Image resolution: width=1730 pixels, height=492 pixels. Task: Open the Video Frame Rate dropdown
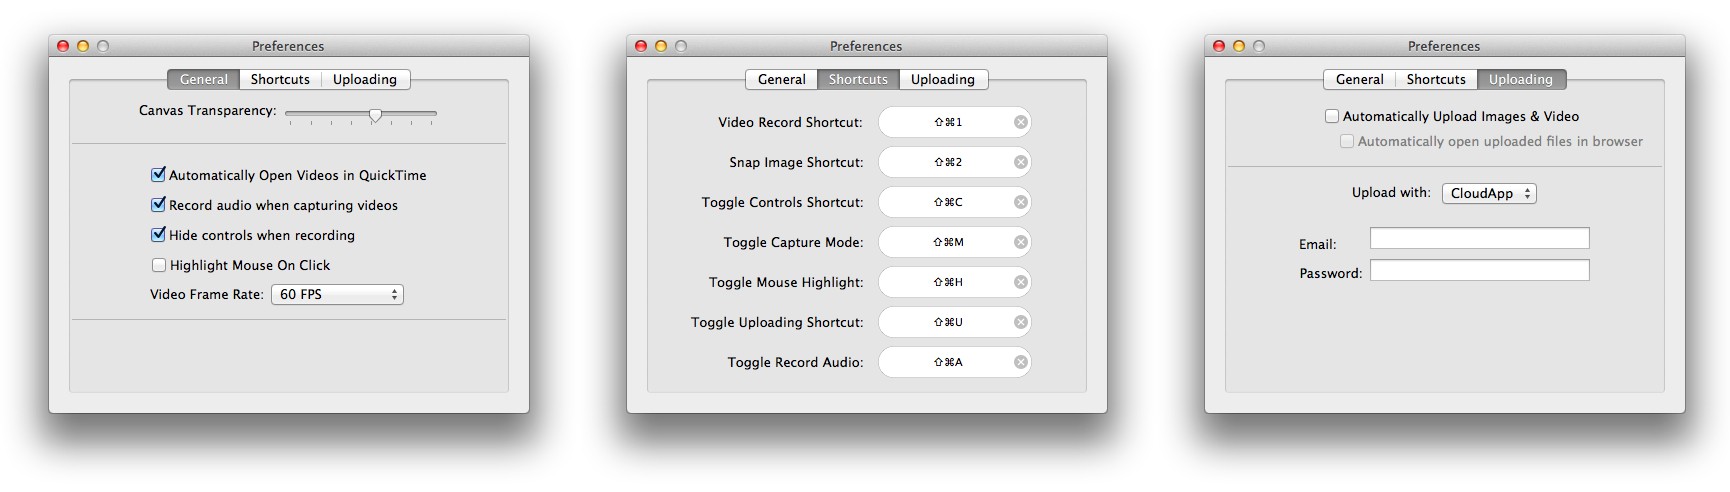337,294
